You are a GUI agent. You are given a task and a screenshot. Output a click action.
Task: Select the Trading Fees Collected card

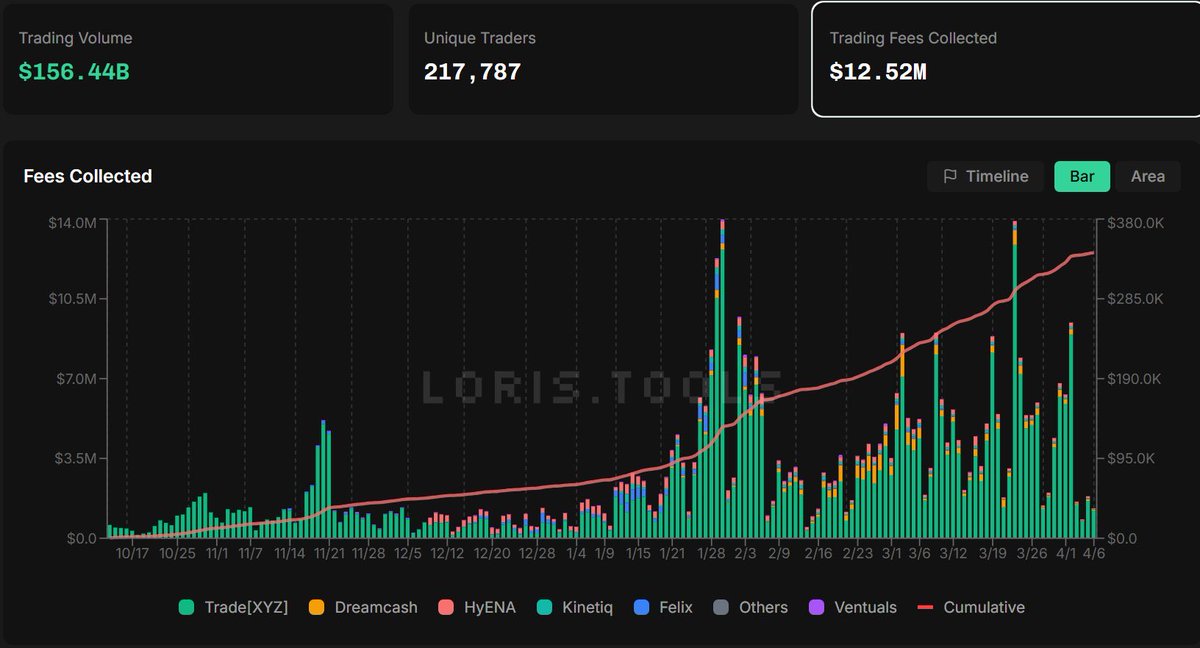pyautogui.click(x=1005, y=58)
